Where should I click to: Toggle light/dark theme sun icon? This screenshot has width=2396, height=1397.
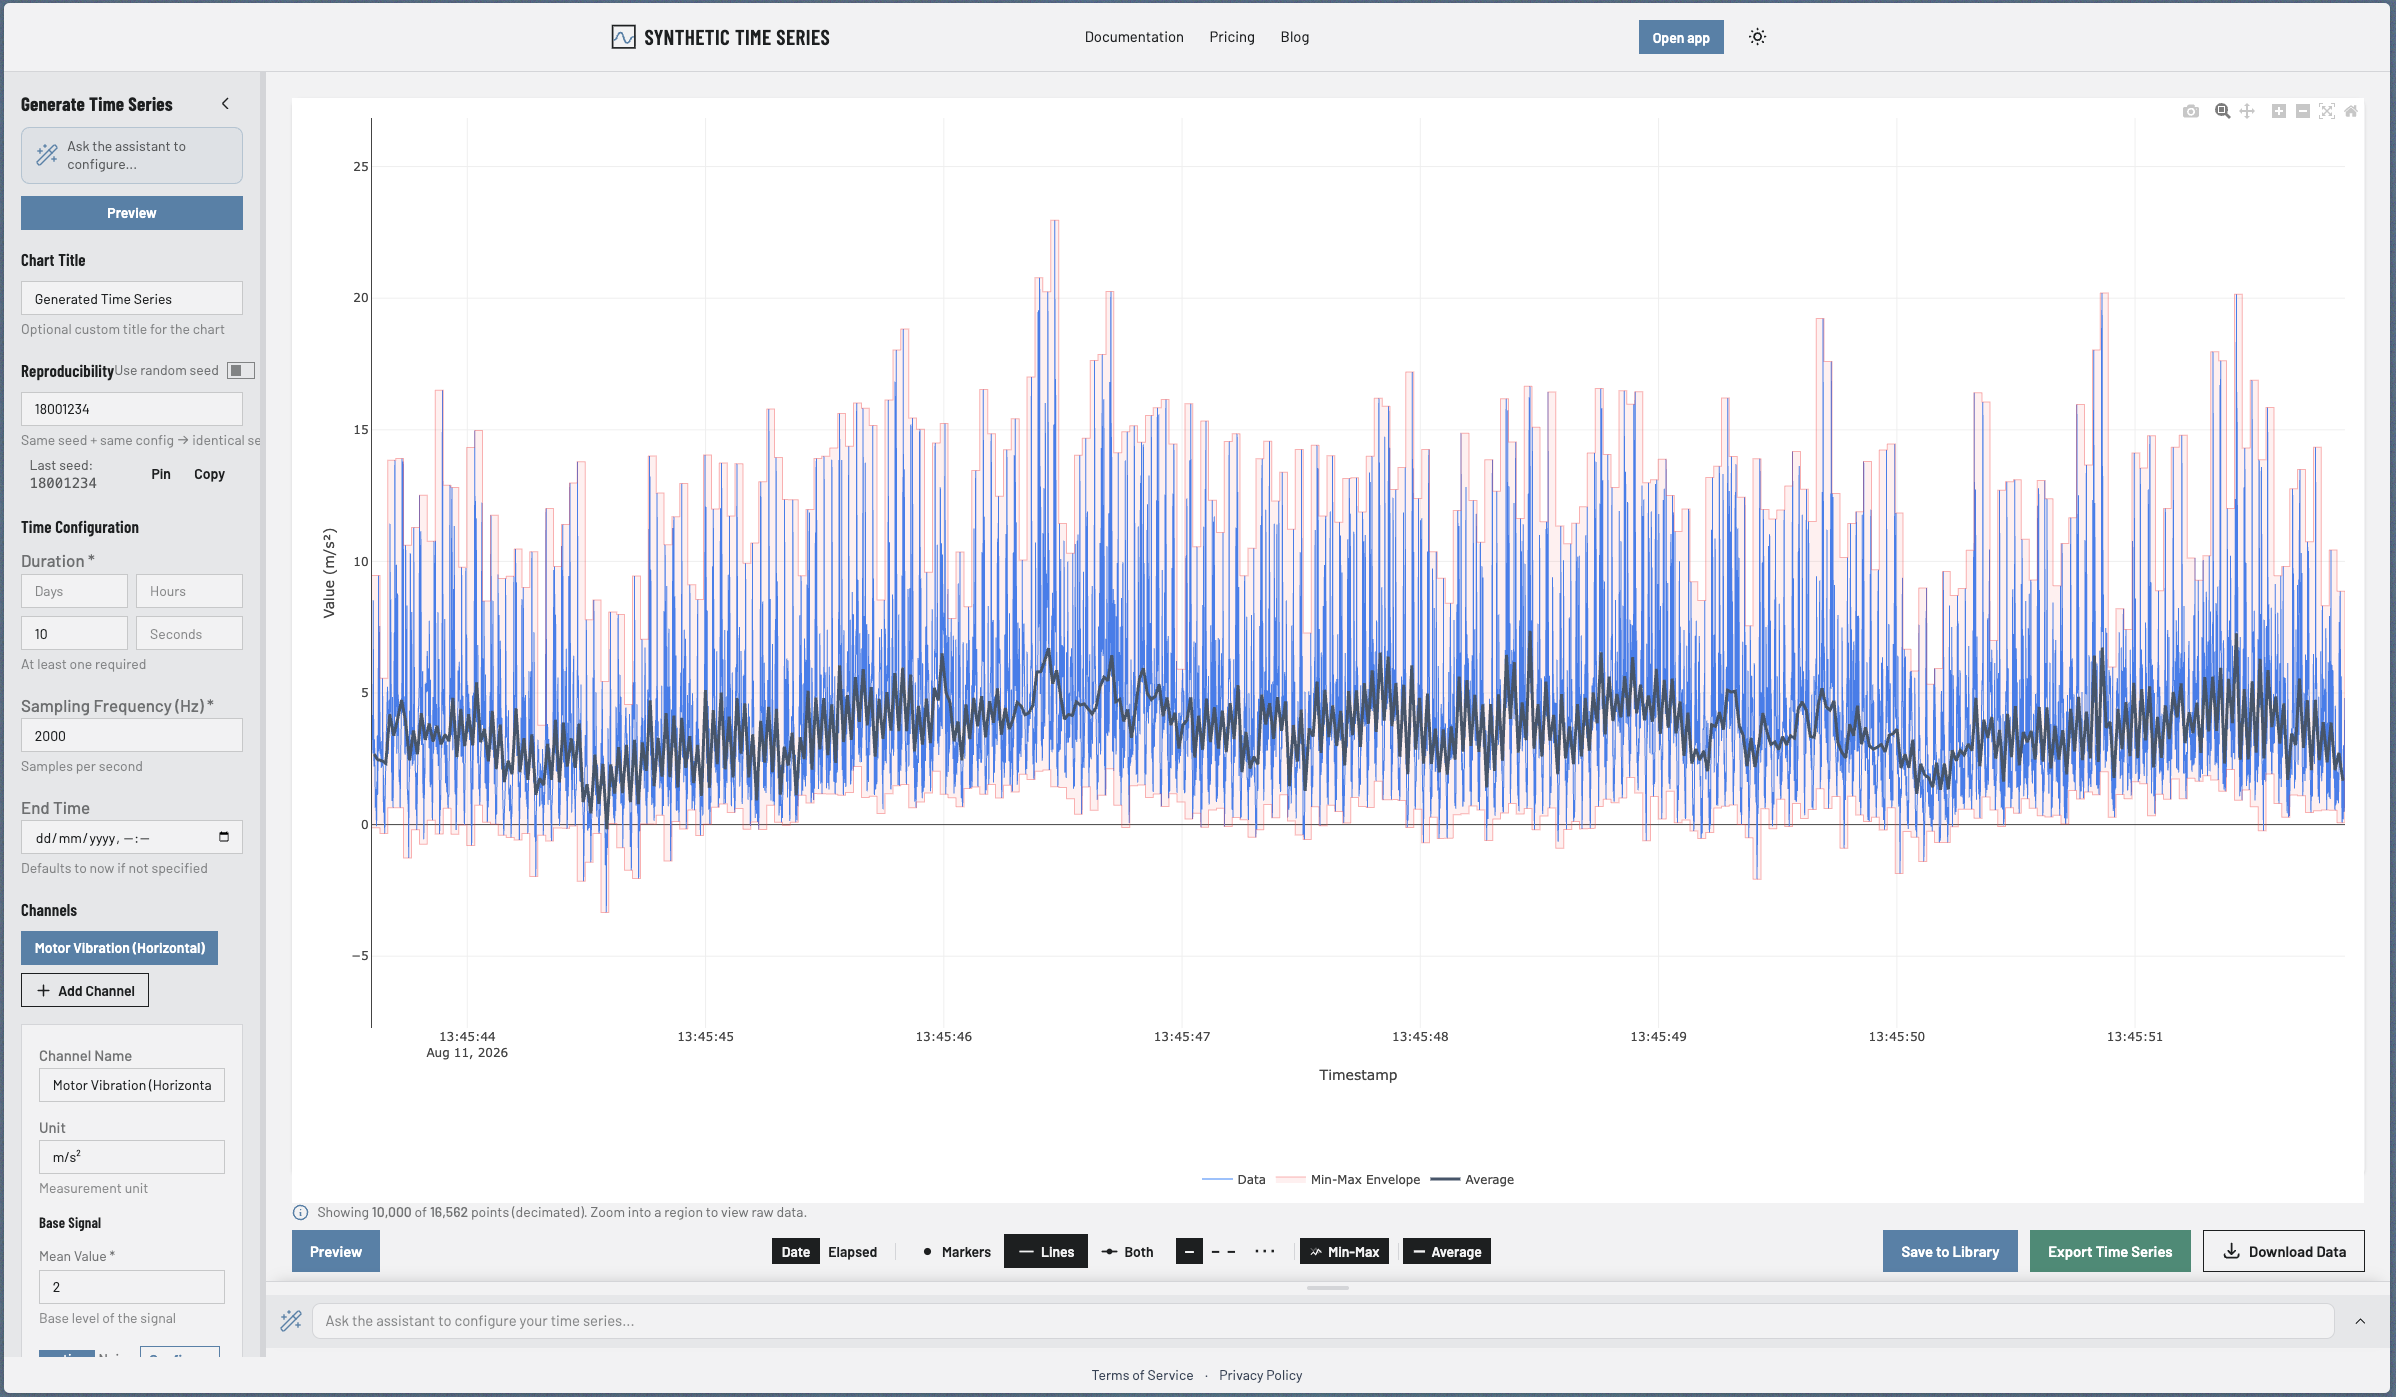click(1757, 37)
